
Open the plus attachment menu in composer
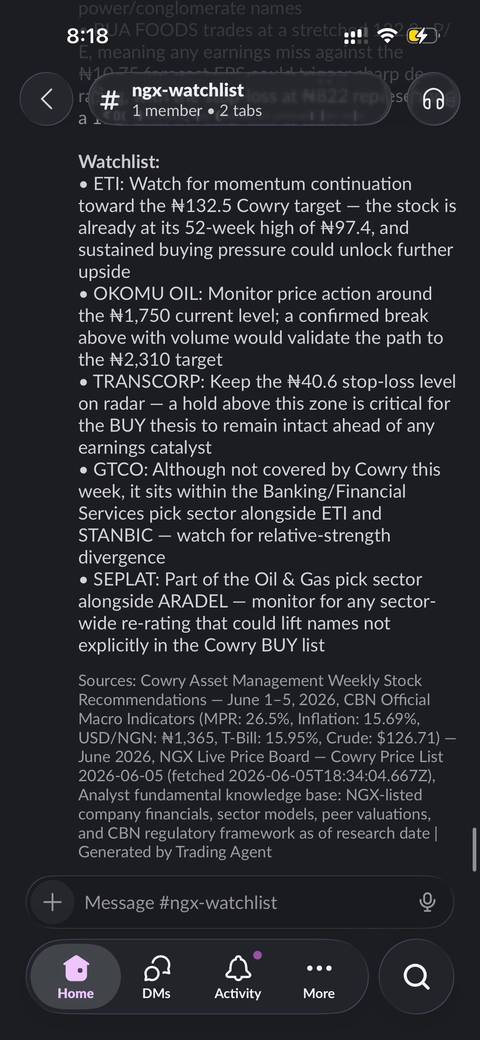52,902
